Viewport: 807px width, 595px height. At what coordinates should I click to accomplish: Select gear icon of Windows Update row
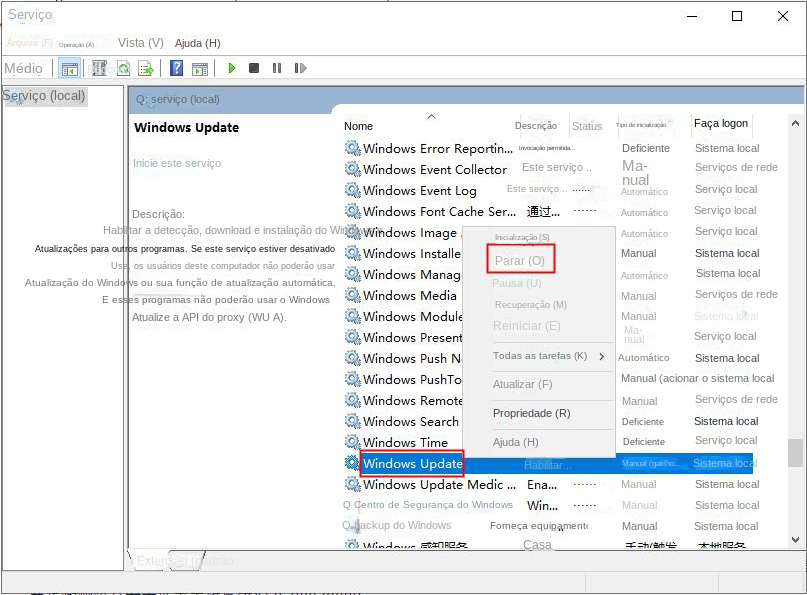pos(352,463)
